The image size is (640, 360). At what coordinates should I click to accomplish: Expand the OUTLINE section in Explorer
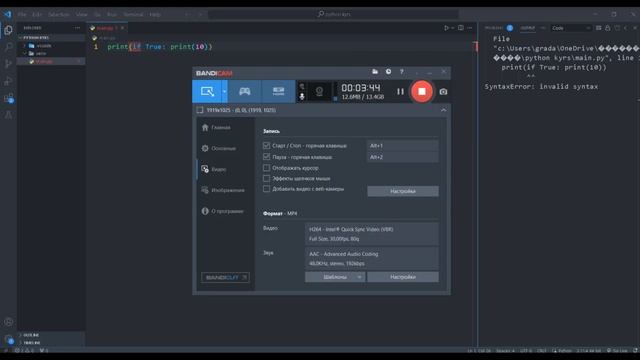[x=51, y=335]
